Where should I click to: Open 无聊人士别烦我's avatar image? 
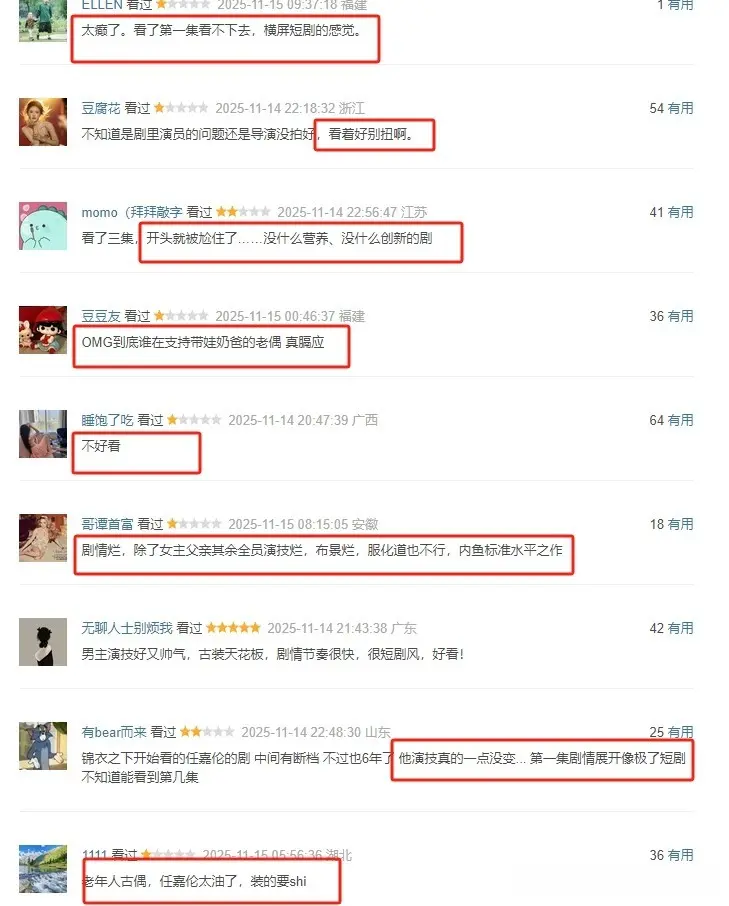tap(43, 642)
